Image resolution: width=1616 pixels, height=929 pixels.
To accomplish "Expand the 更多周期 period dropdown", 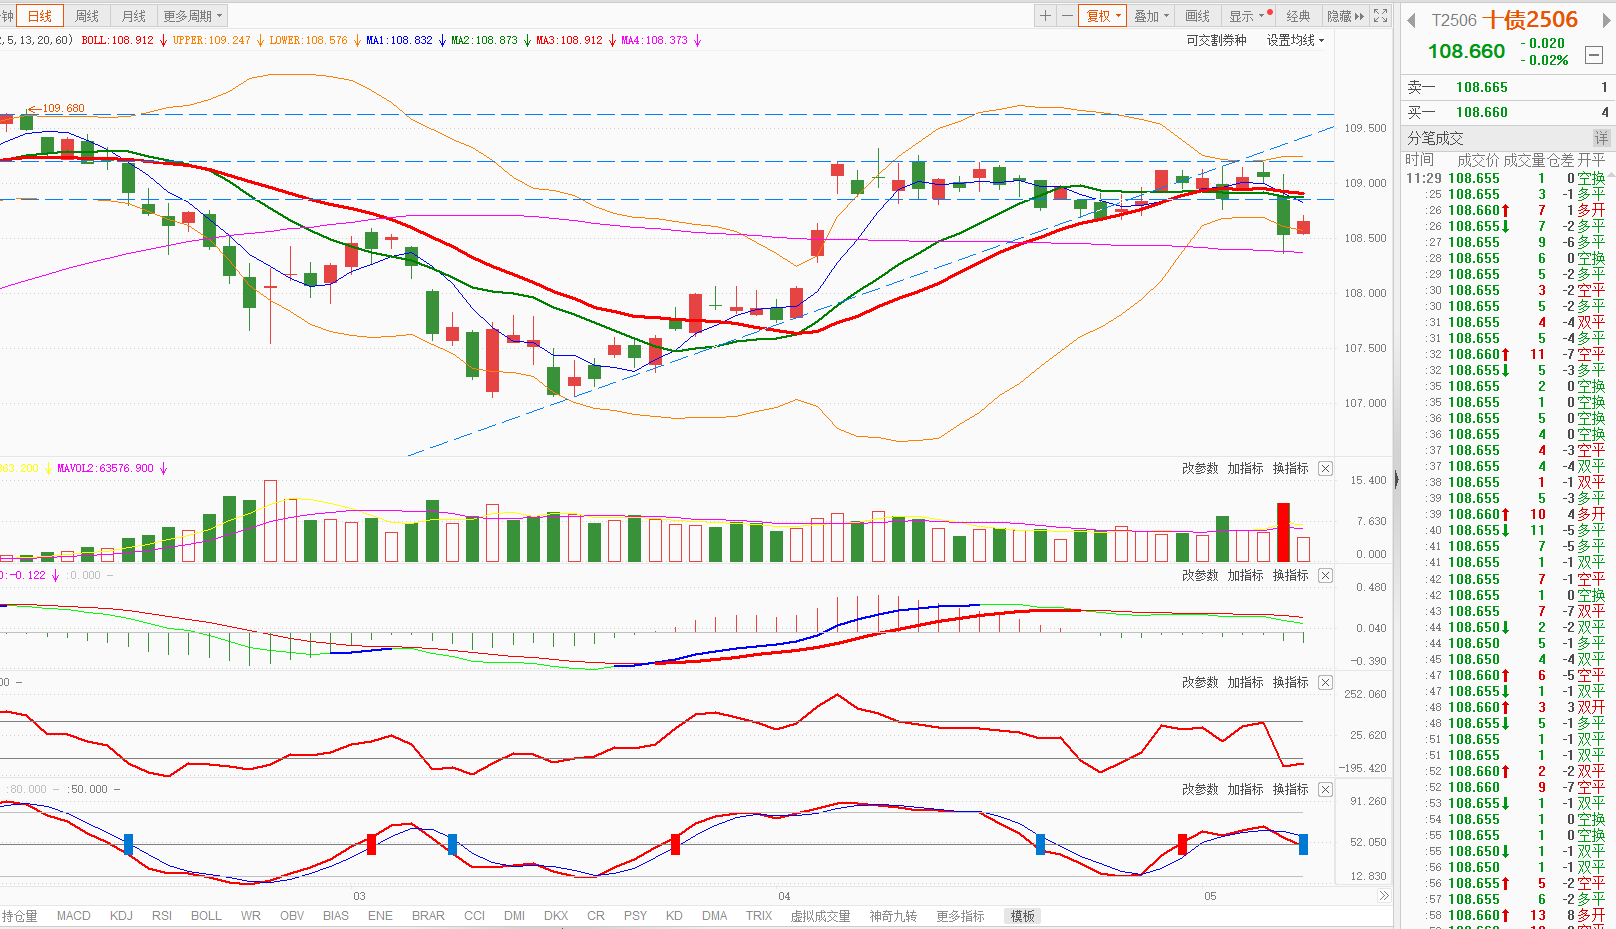I will [x=193, y=16].
